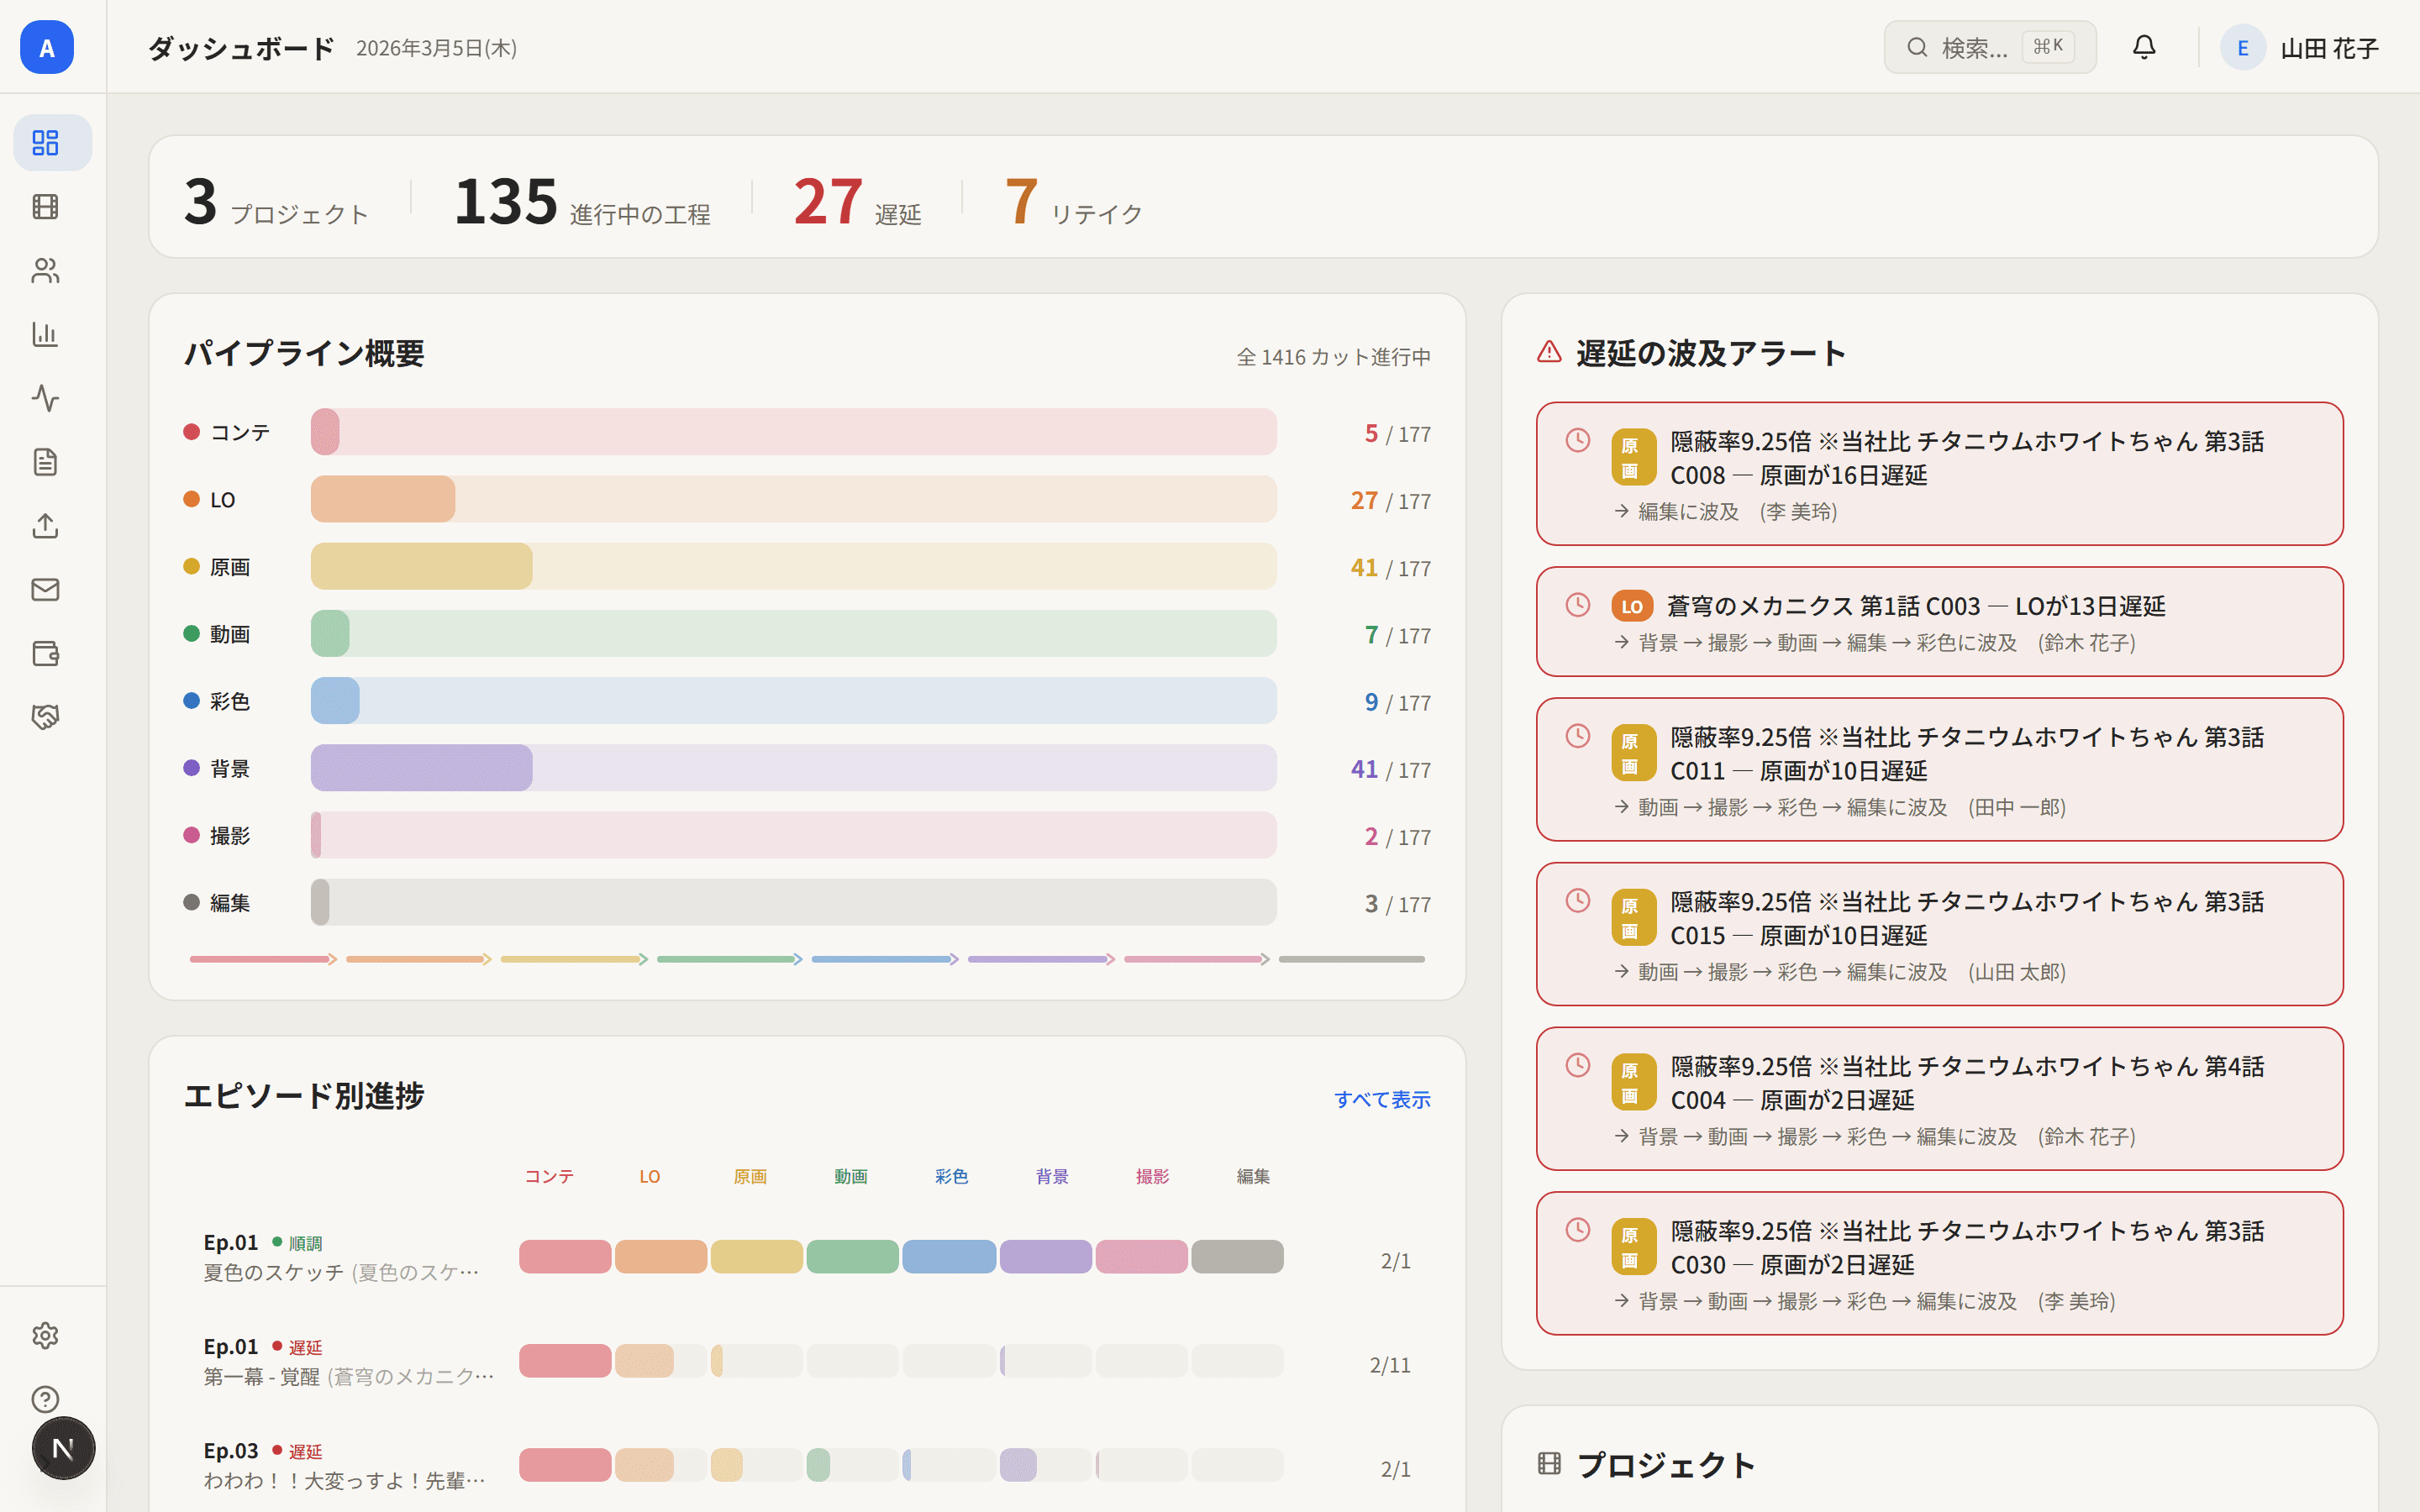Screen dimensions: 2420x1512
Task: Open settings via the gear icon
Action: (45, 1335)
